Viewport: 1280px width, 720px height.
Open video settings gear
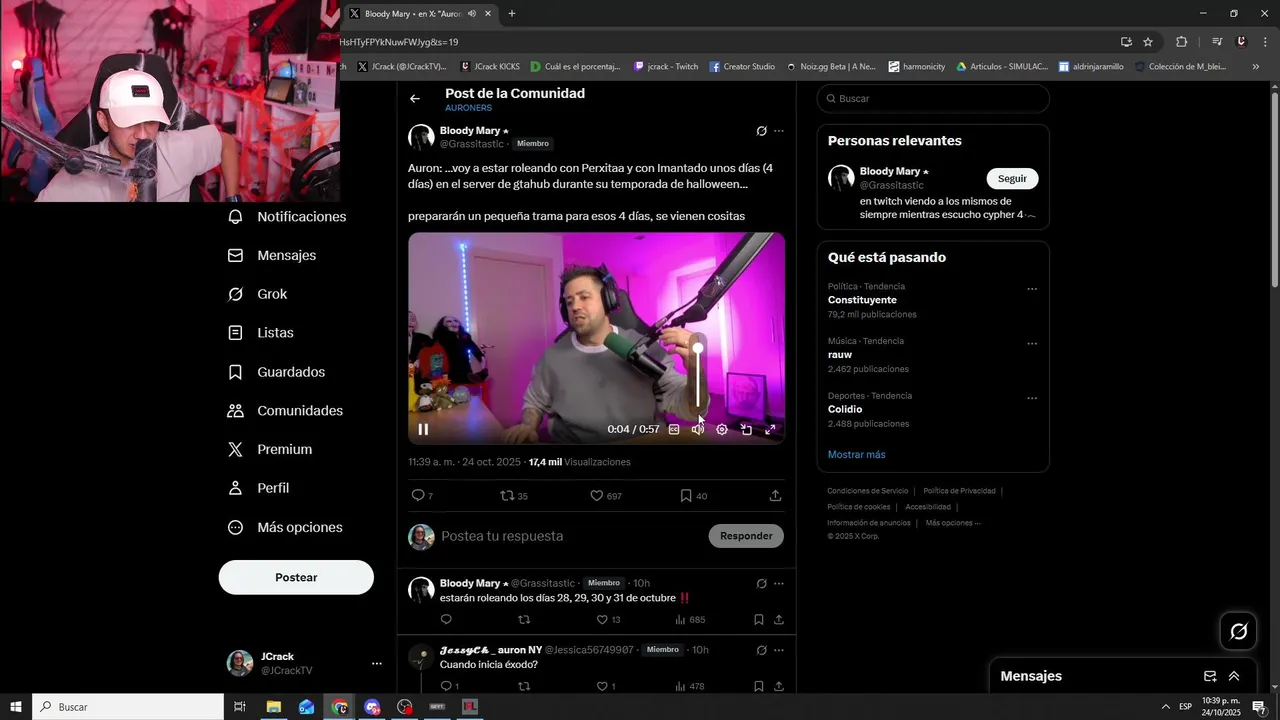[x=722, y=429]
